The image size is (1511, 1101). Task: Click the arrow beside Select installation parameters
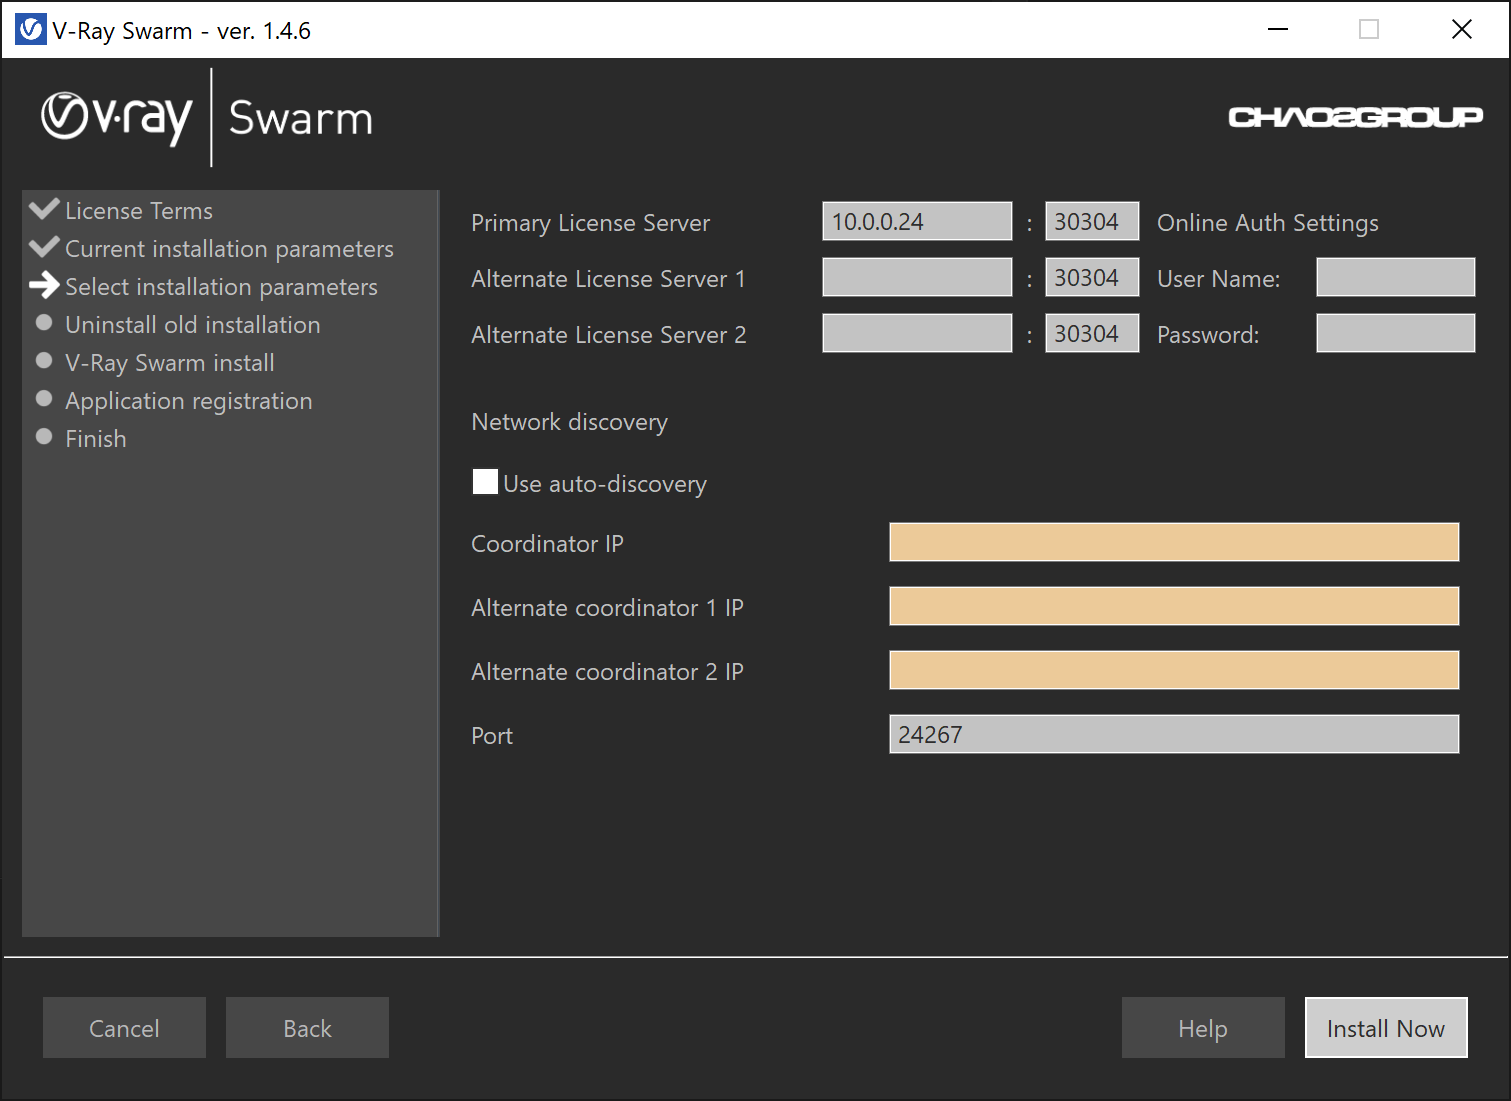[x=44, y=286]
